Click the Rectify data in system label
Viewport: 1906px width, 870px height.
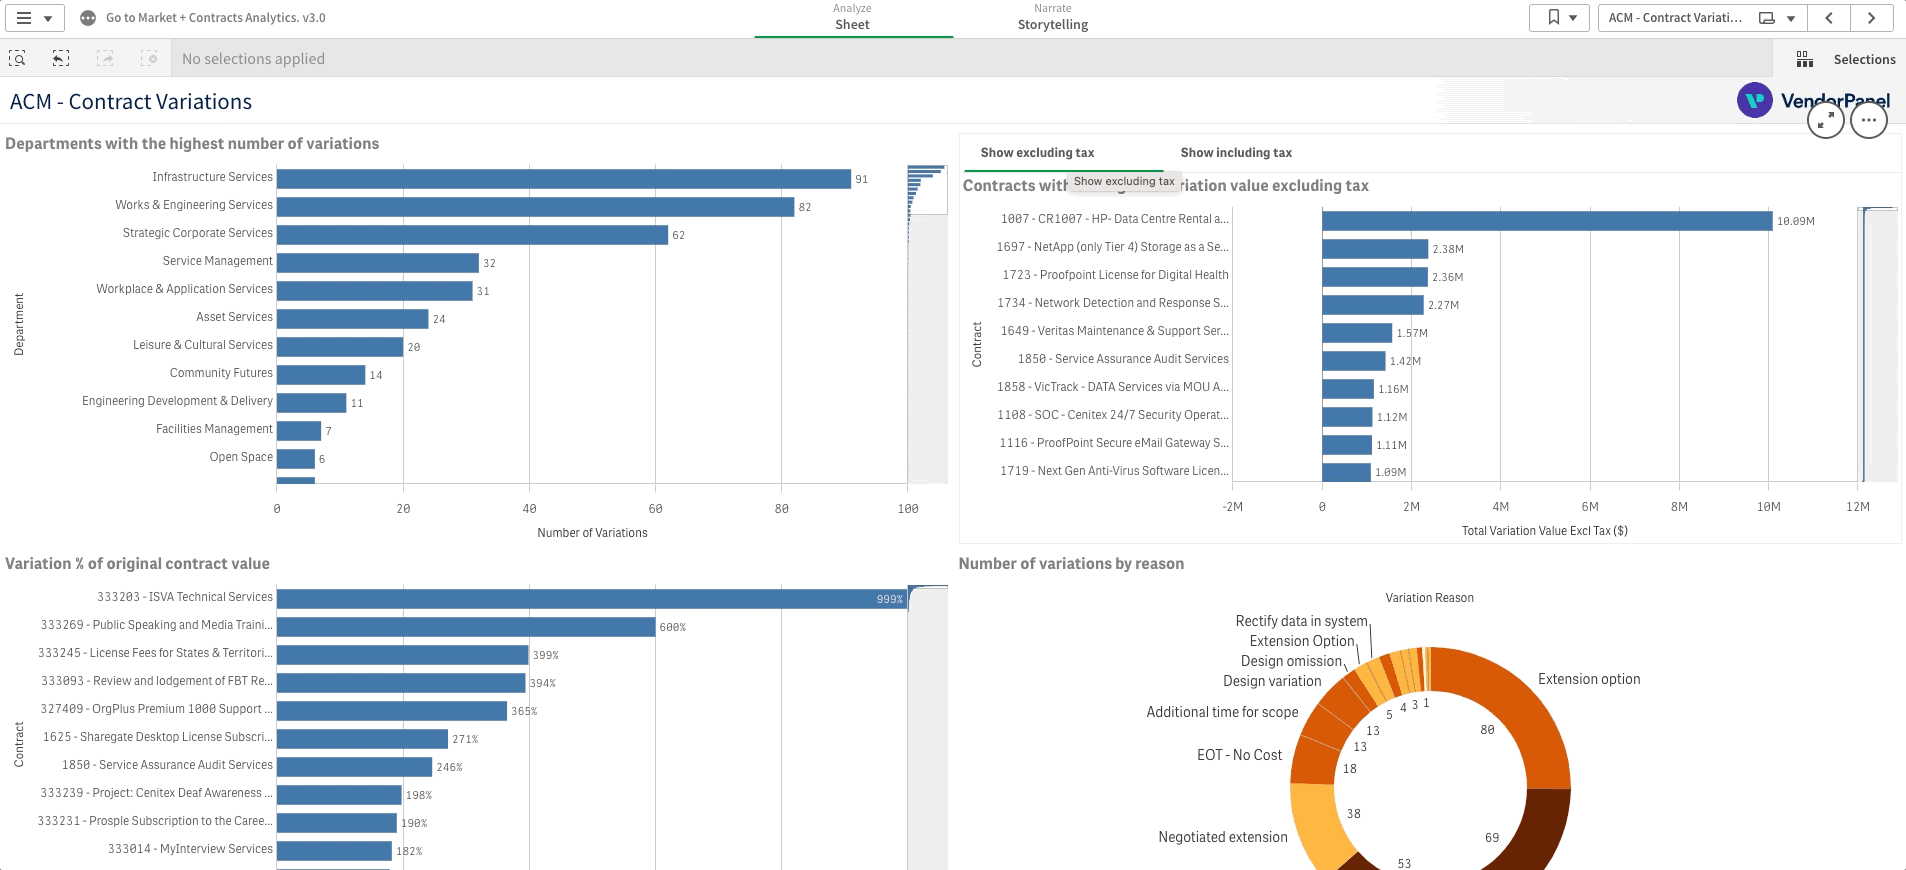tap(1301, 621)
